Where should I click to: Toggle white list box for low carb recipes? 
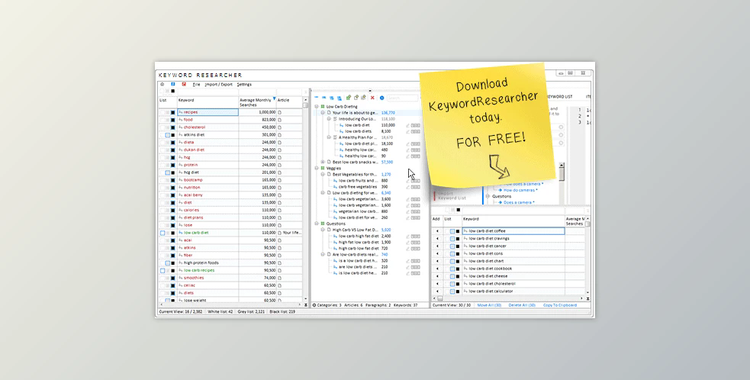(163, 270)
